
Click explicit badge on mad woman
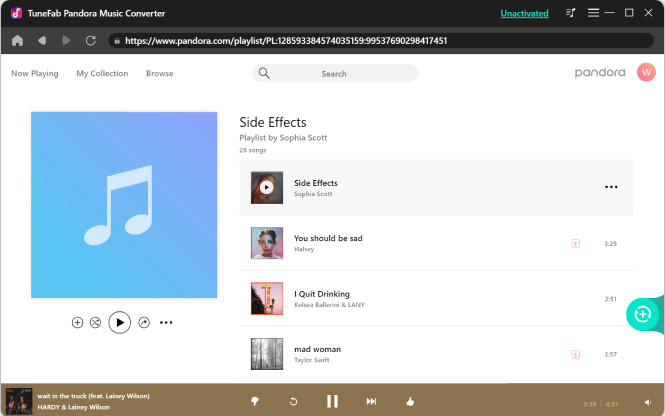(x=576, y=355)
